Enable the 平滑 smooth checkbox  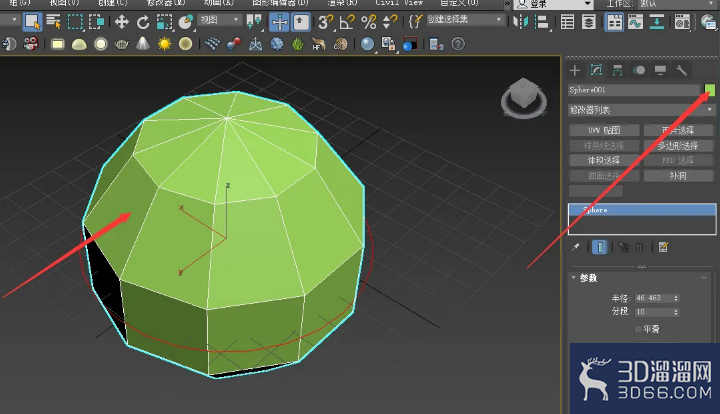click(x=638, y=329)
